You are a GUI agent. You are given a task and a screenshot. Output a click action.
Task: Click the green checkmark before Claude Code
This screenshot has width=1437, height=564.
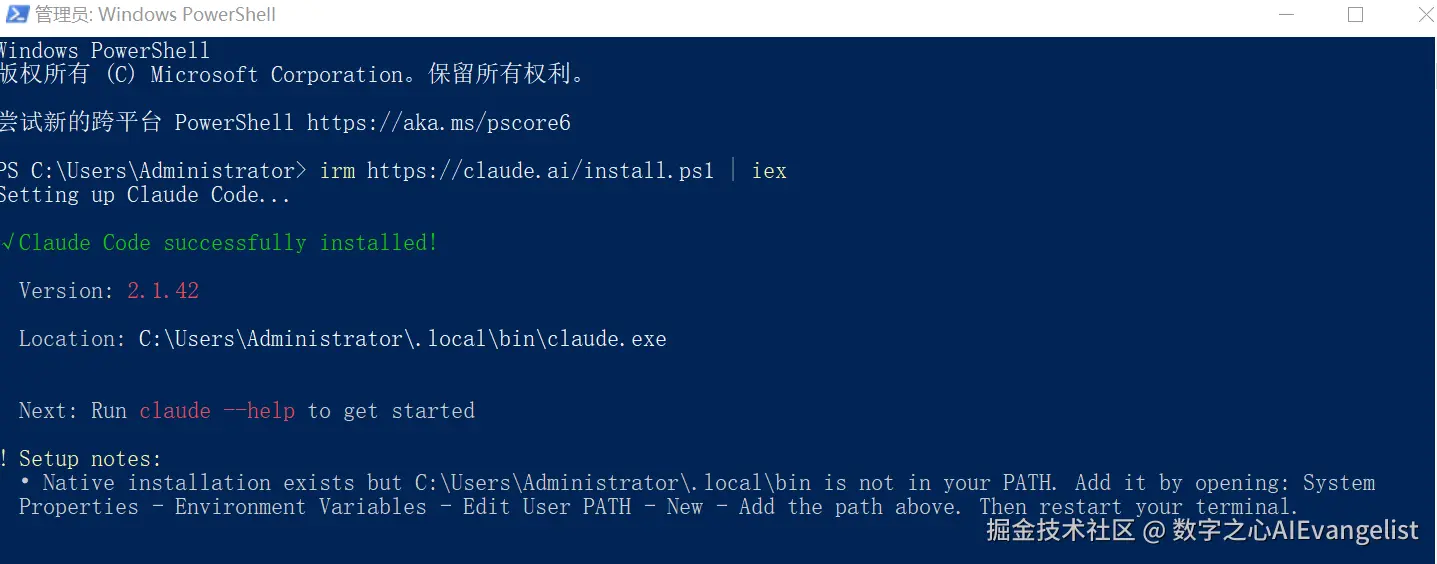pos(7,243)
